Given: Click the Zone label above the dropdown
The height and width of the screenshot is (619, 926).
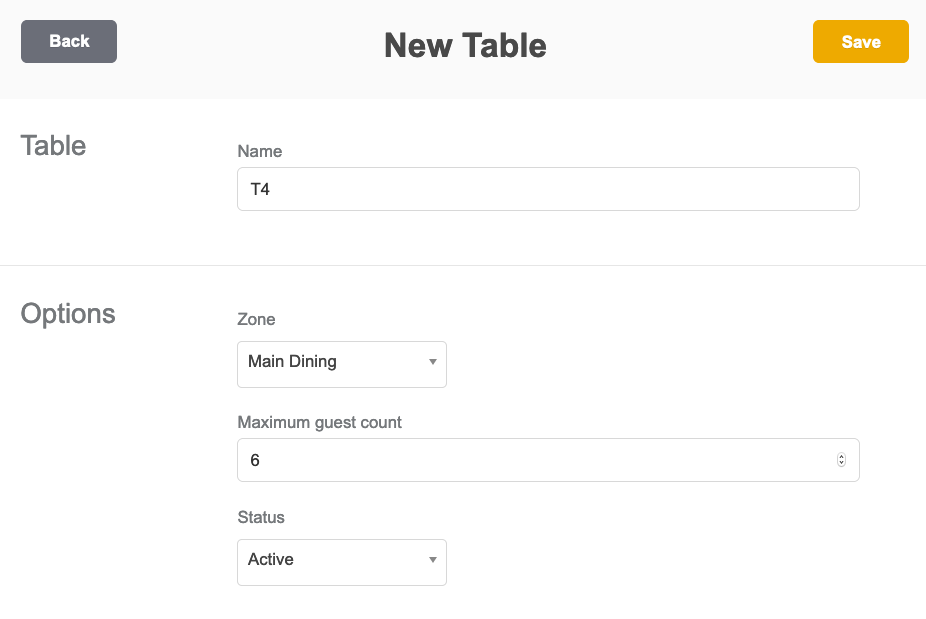Looking at the screenshot, I should tap(256, 319).
